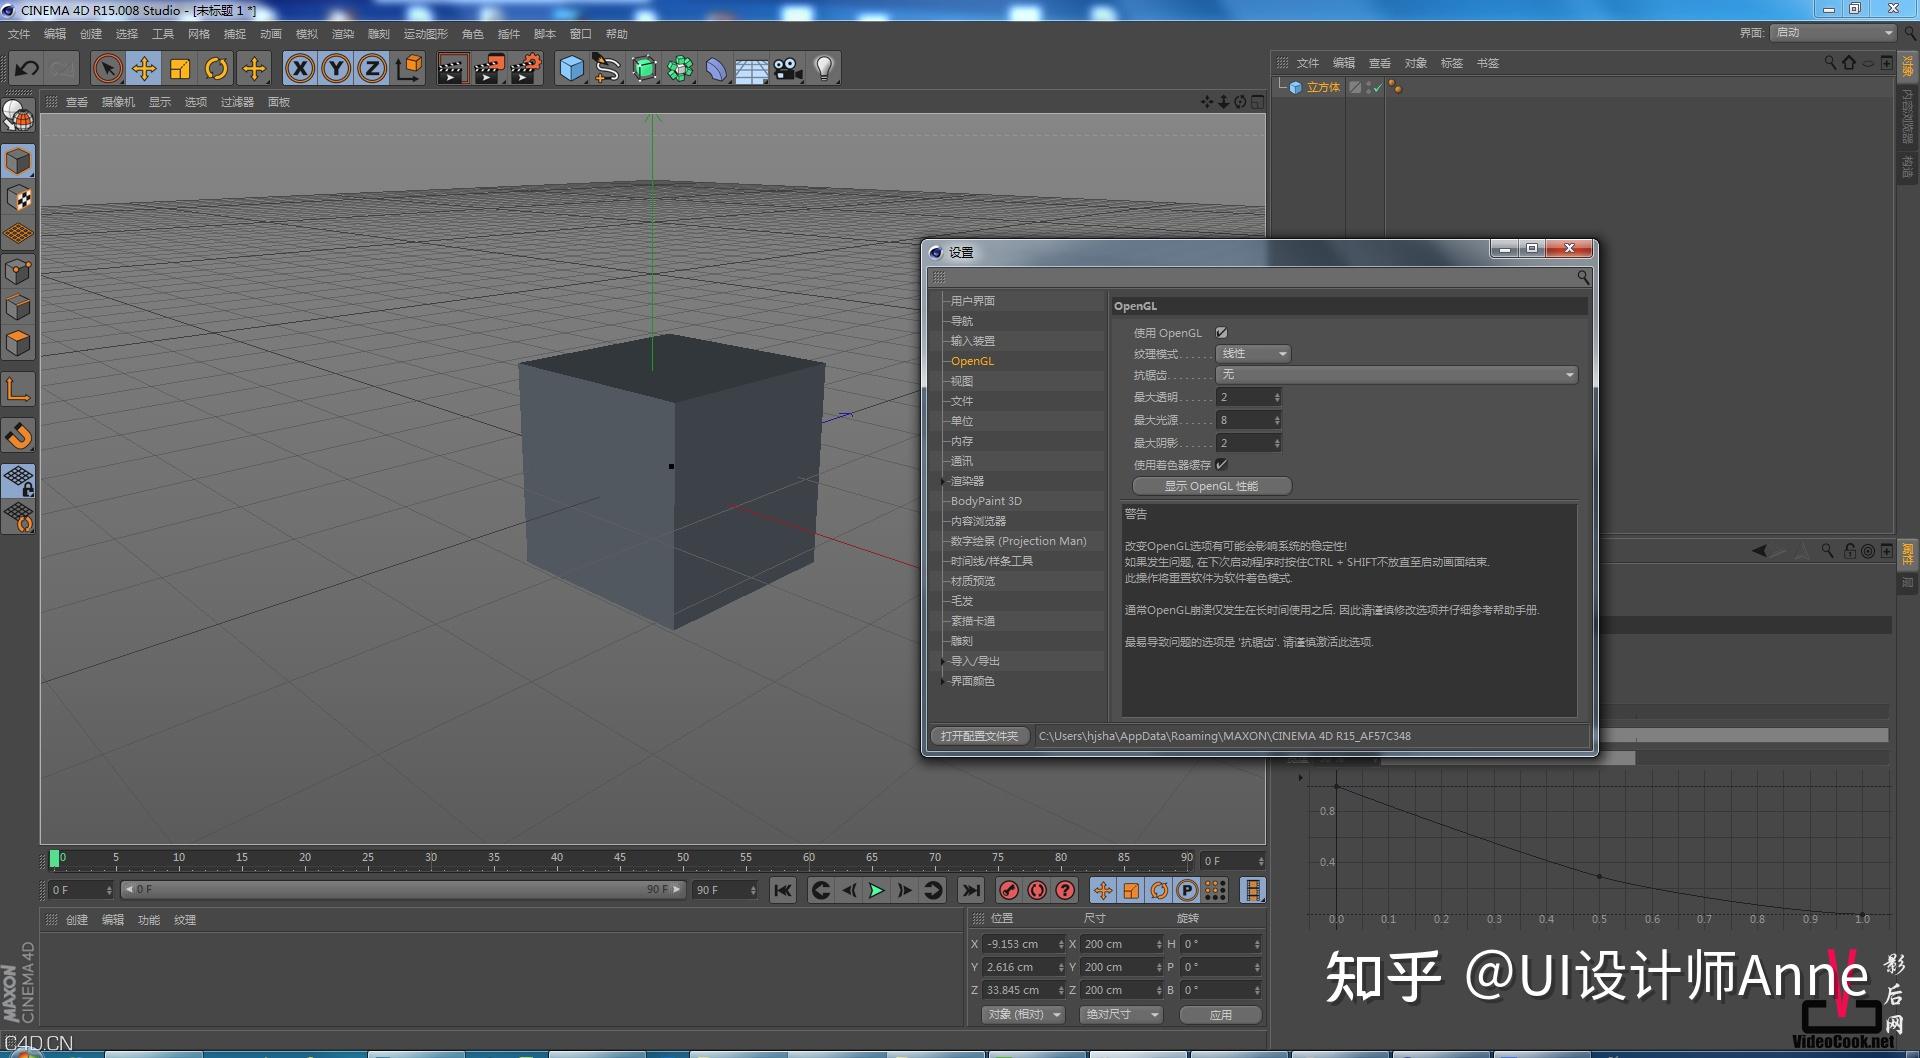This screenshot has height=1058, width=1920.
Task: Toggle the 使用 OpenGL checkbox
Action: pyautogui.click(x=1221, y=333)
